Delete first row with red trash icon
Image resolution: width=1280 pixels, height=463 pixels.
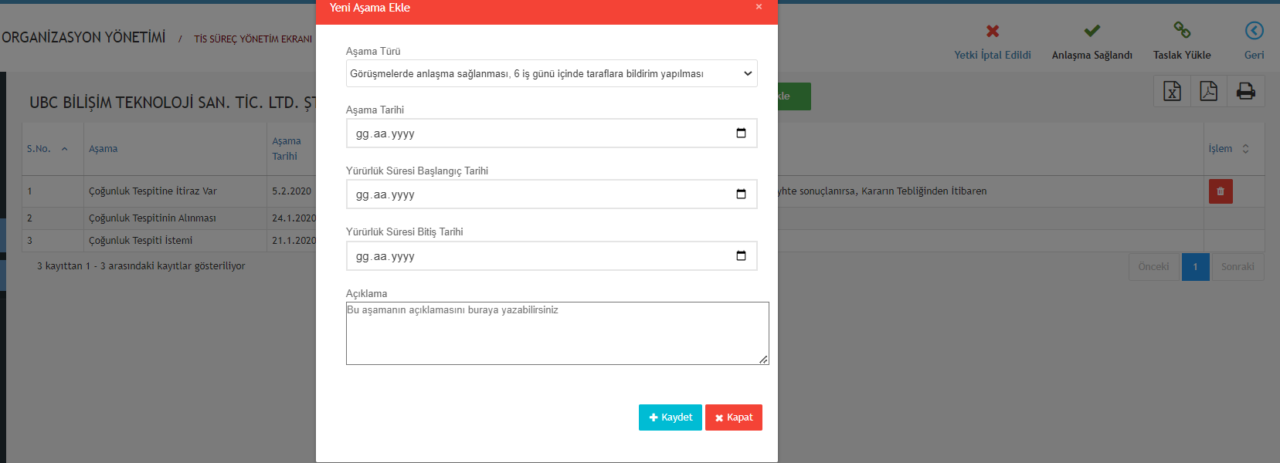[1220, 192]
